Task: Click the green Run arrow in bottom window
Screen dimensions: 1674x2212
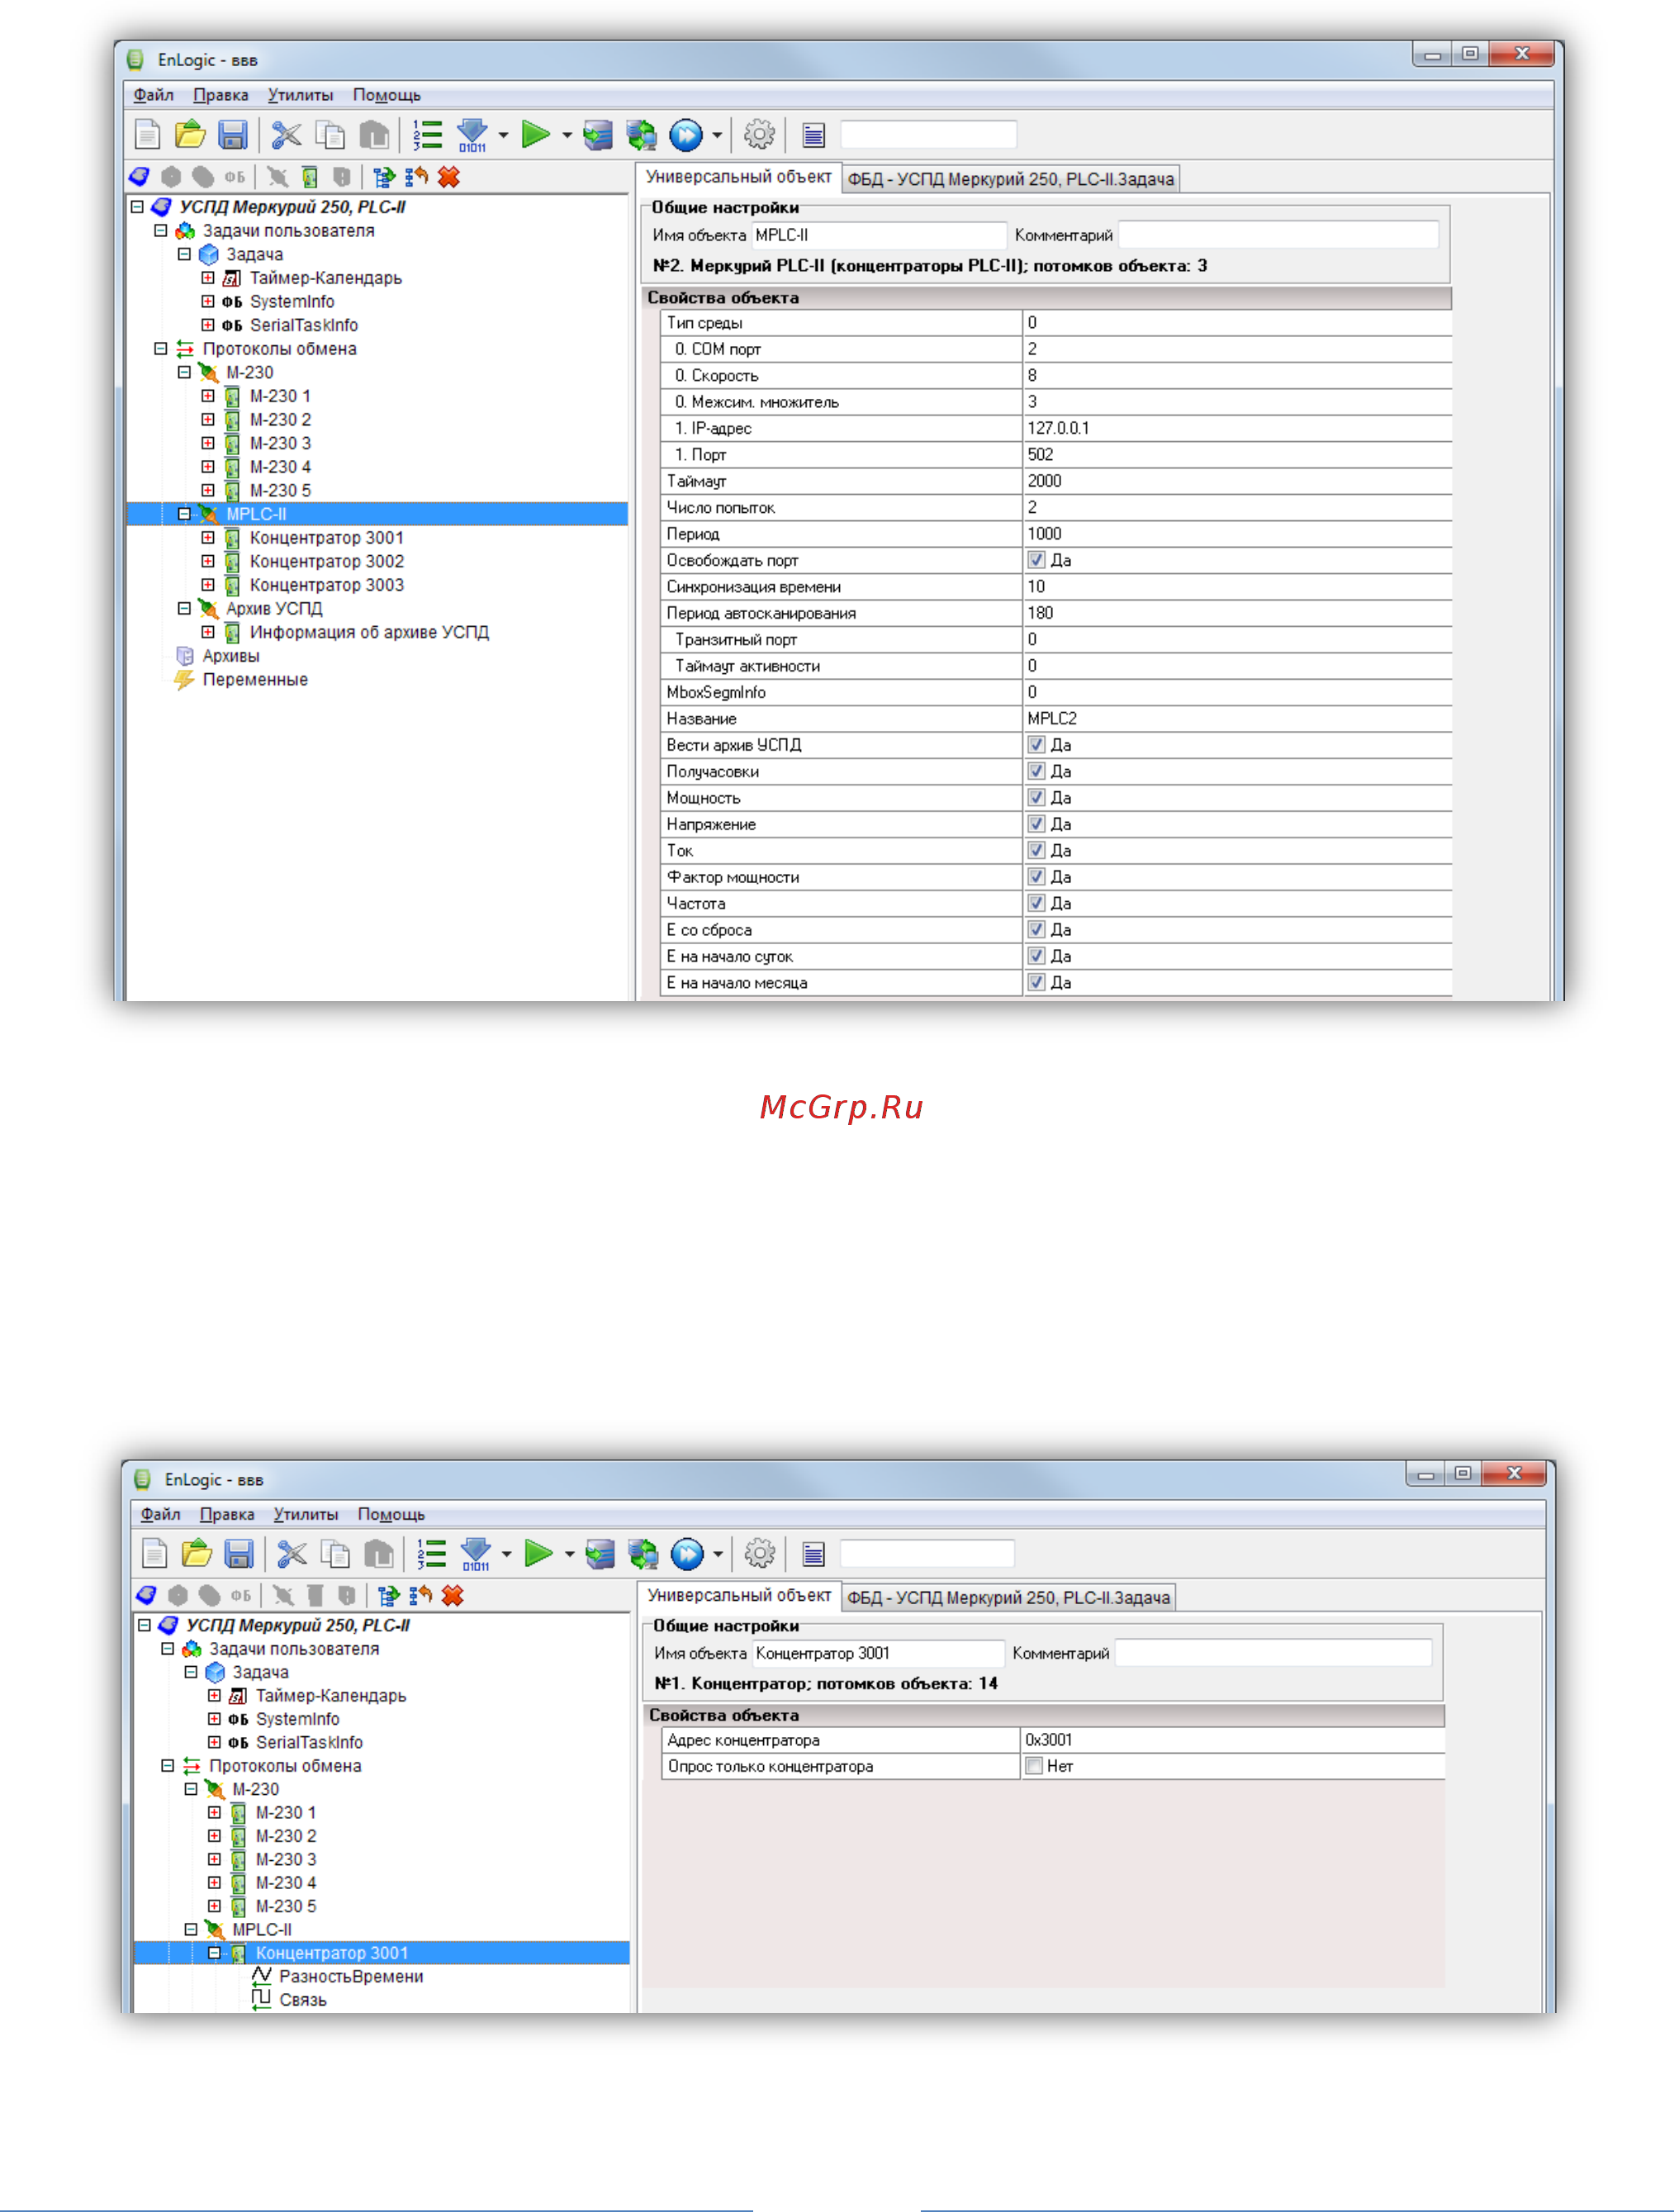Action: pyautogui.click(x=538, y=1553)
